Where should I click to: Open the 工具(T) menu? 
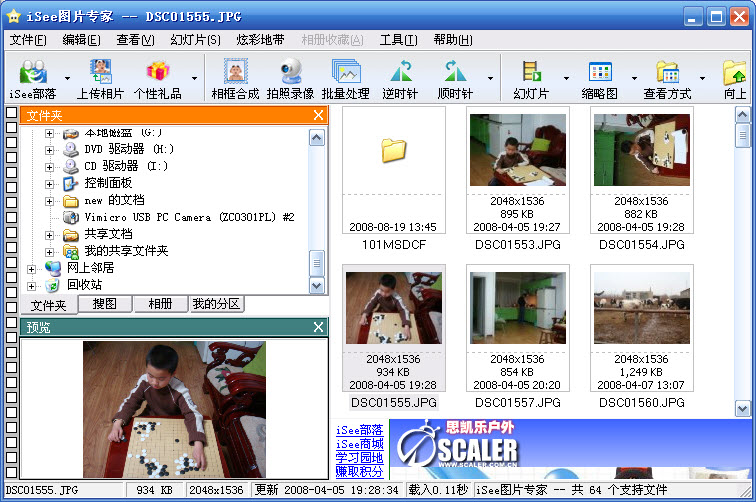point(398,40)
